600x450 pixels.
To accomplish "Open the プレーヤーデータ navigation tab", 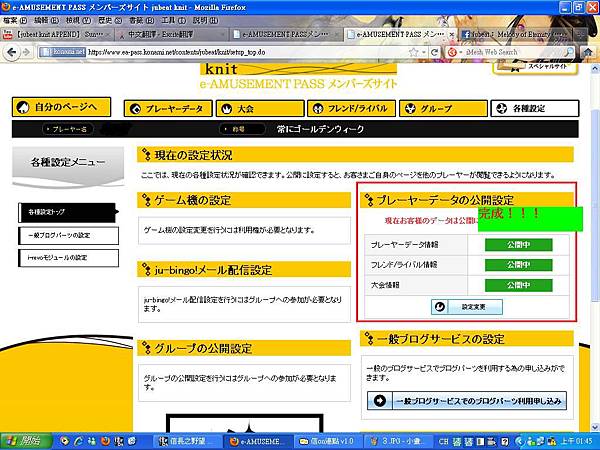I will pos(168,109).
